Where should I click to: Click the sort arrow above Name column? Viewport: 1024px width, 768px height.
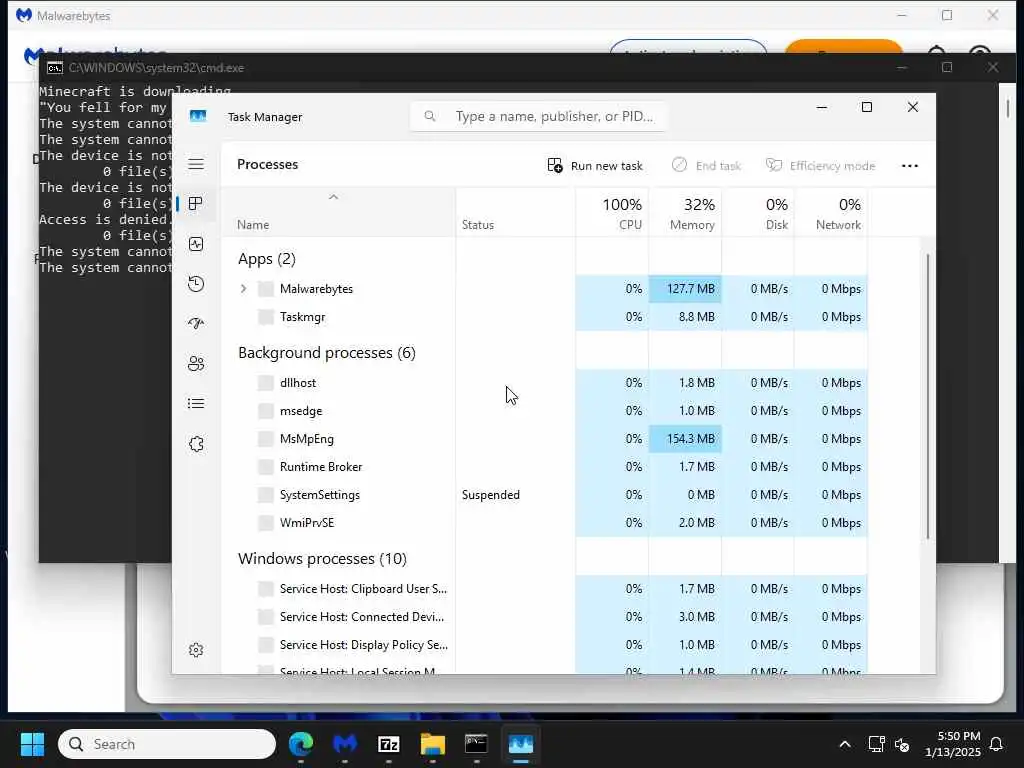333,197
